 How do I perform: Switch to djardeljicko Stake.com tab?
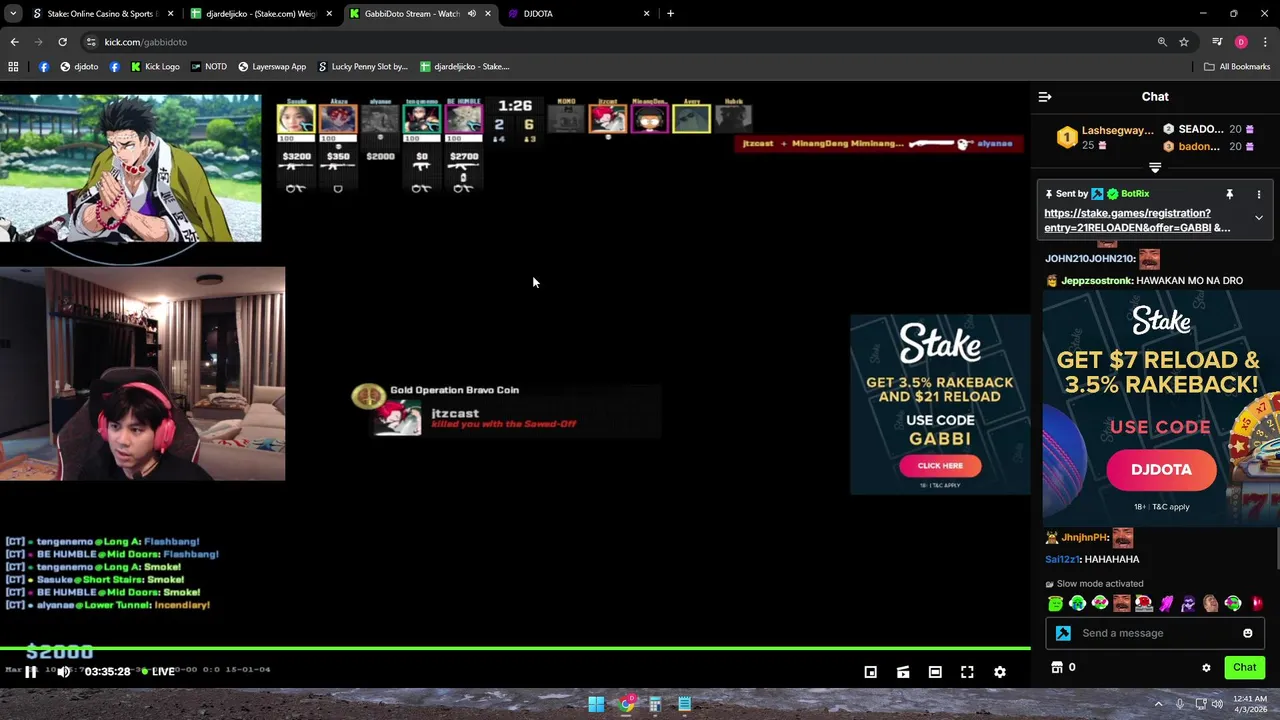tap(260, 14)
